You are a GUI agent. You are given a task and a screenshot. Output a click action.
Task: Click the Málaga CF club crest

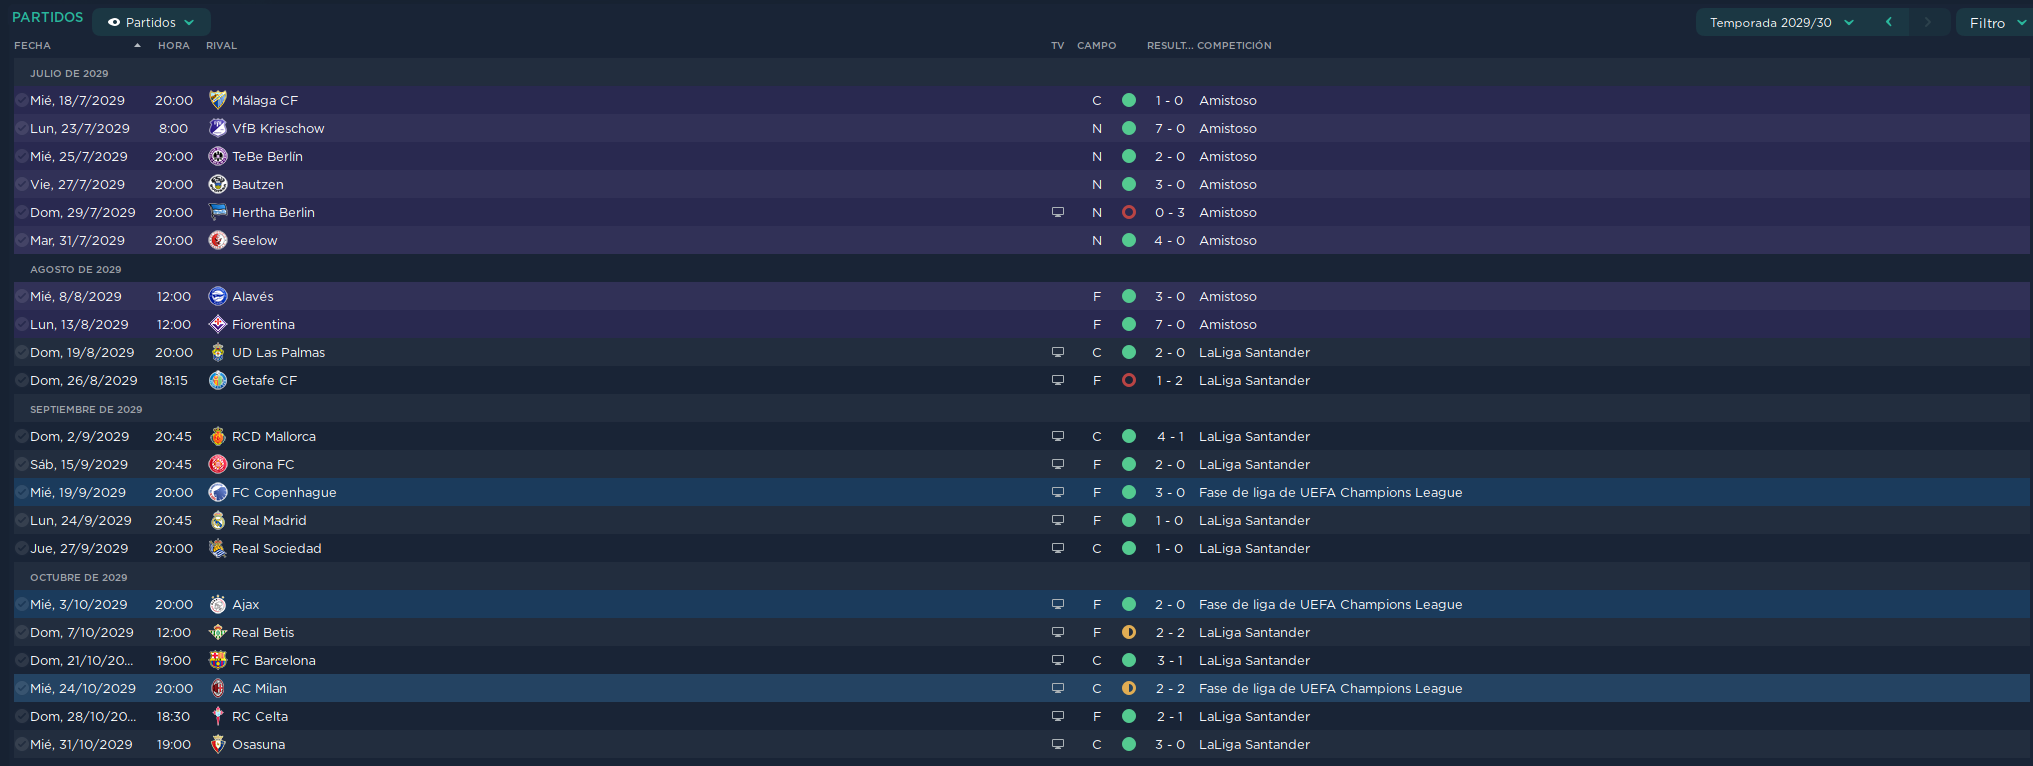tap(217, 100)
